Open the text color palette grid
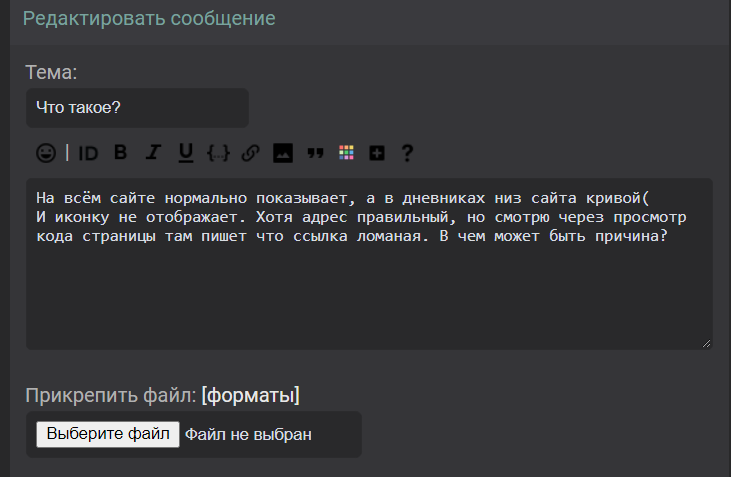 (346, 153)
